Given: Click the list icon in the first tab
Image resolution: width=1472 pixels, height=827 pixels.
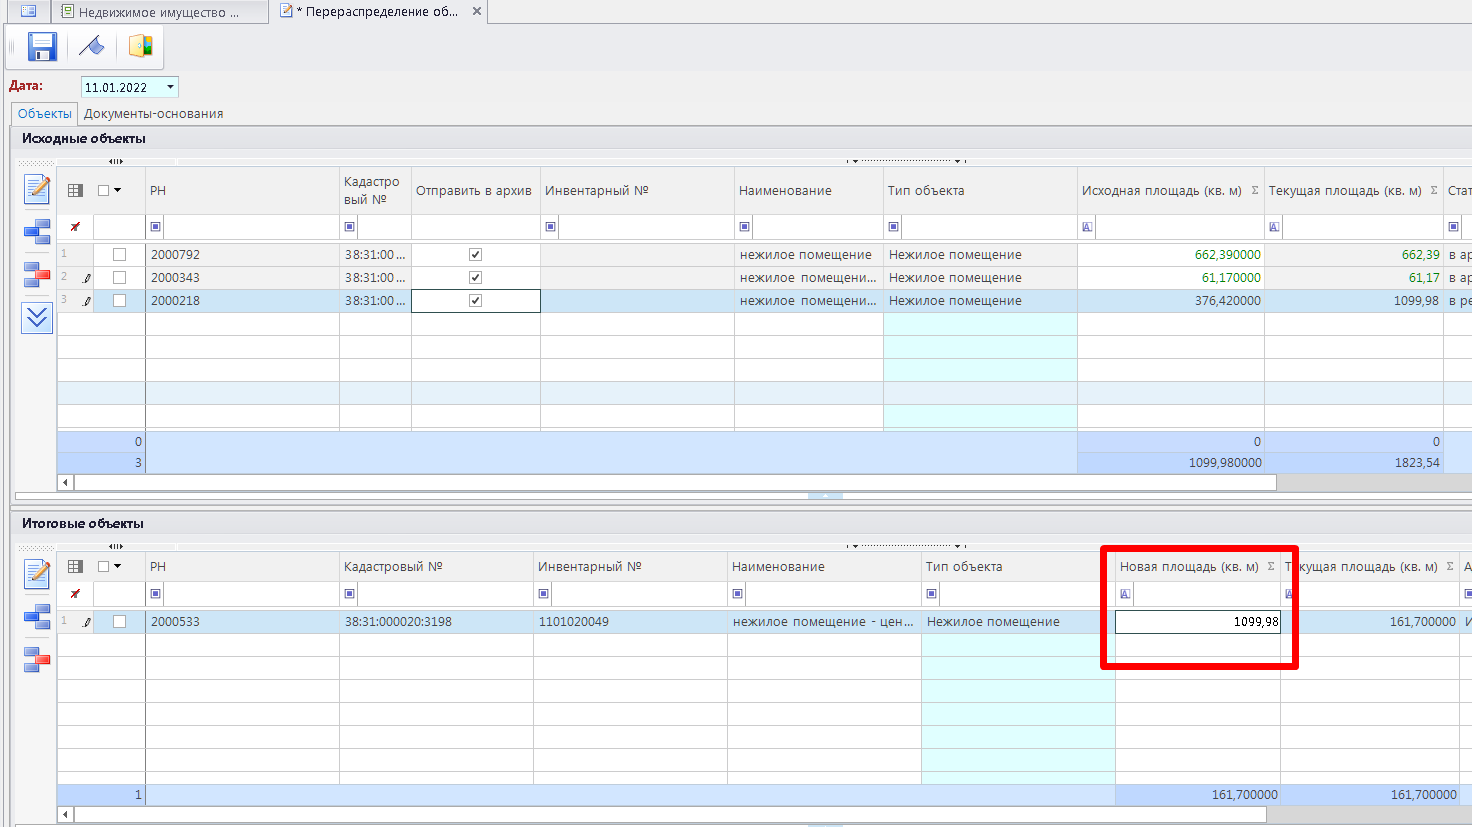Looking at the screenshot, I should click(x=28, y=12).
